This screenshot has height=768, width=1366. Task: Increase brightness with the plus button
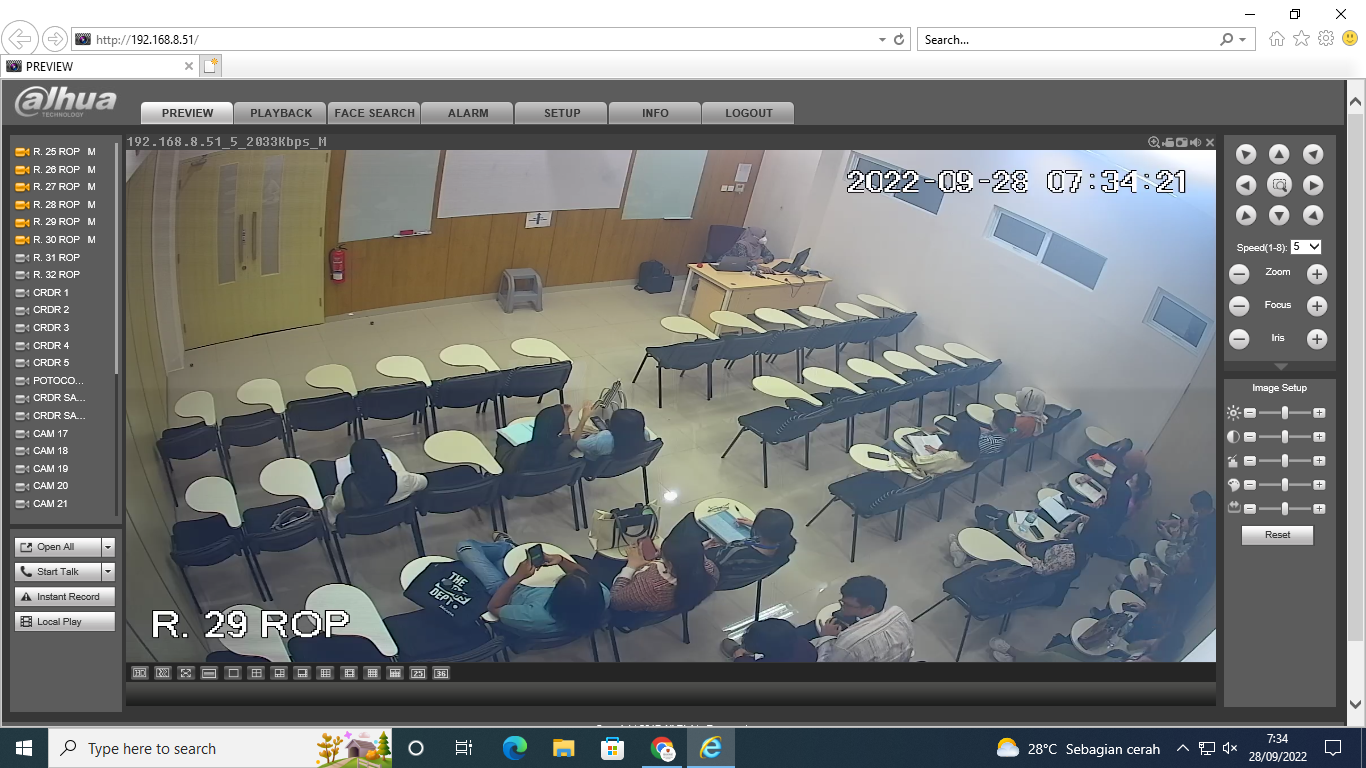tap(1319, 412)
